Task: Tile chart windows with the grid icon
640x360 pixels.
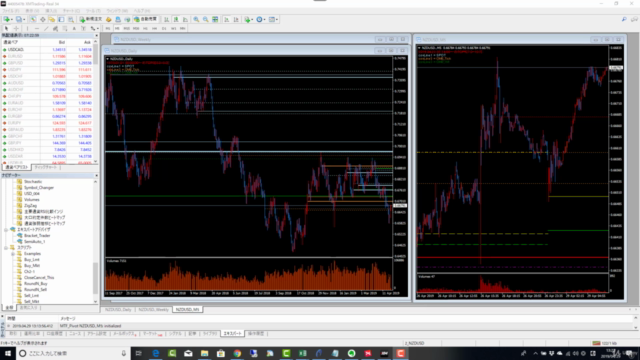Action: click(x=215, y=19)
